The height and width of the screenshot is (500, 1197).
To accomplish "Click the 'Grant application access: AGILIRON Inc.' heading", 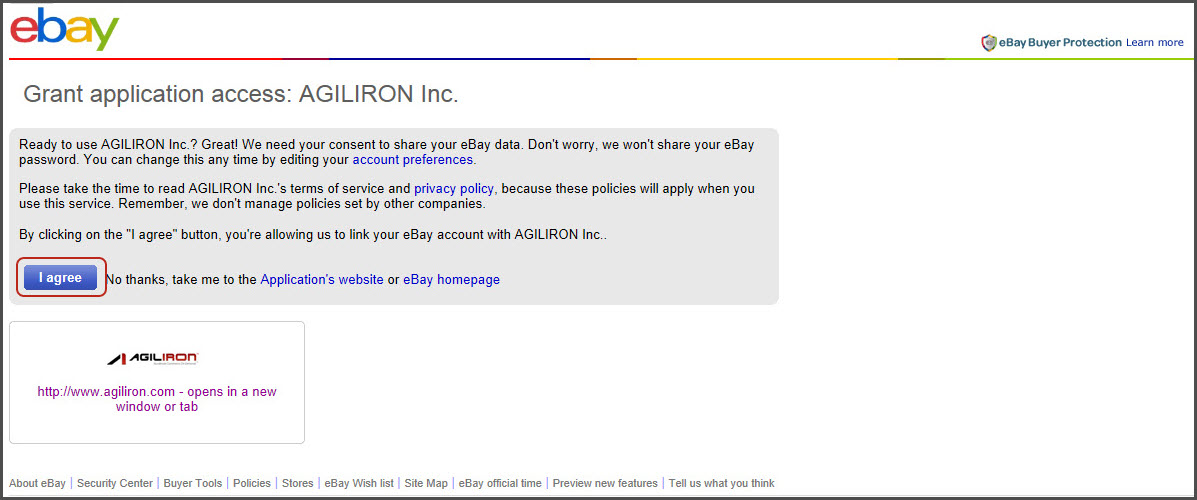I will tap(240, 94).
